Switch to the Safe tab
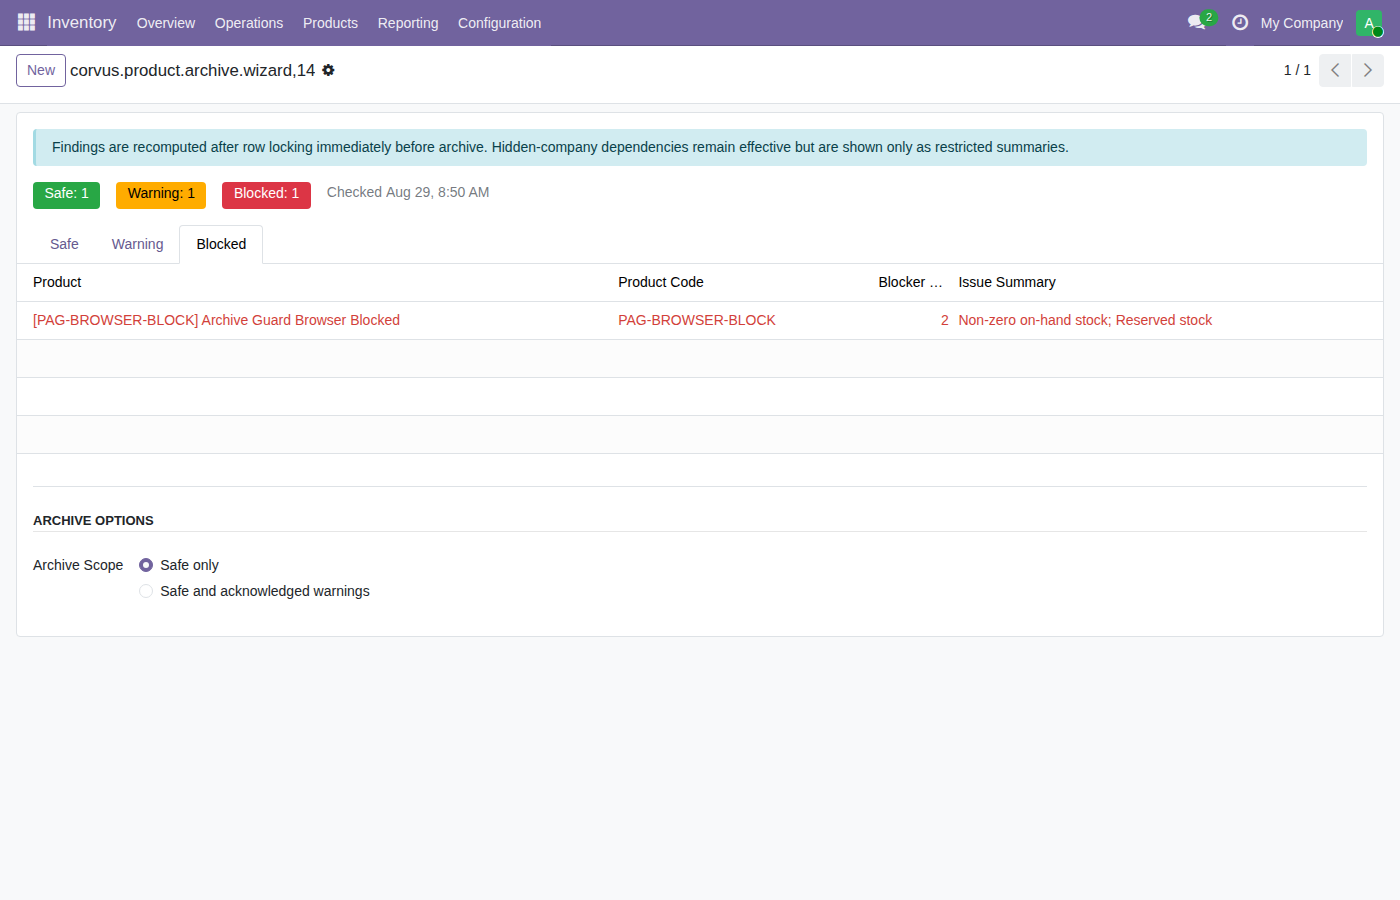This screenshot has width=1400, height=900. coord(64,244)
